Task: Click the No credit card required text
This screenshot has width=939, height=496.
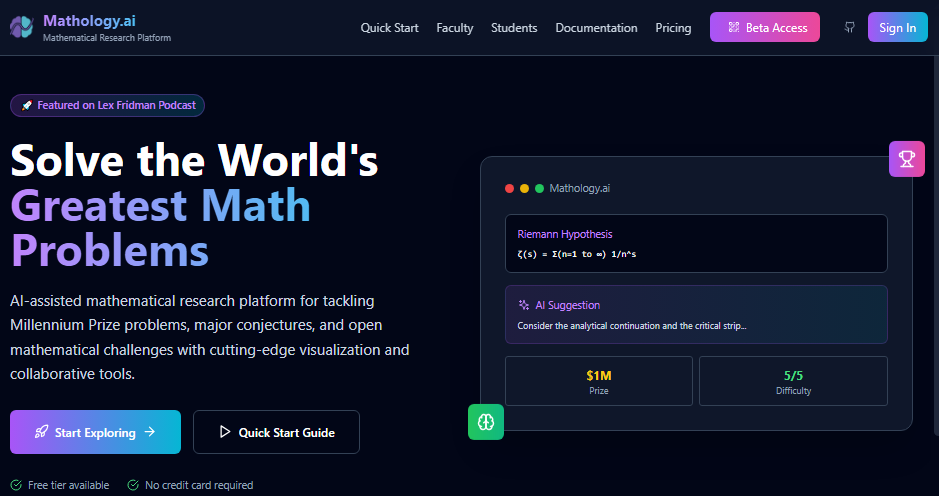Action: (x=199, y=485)
